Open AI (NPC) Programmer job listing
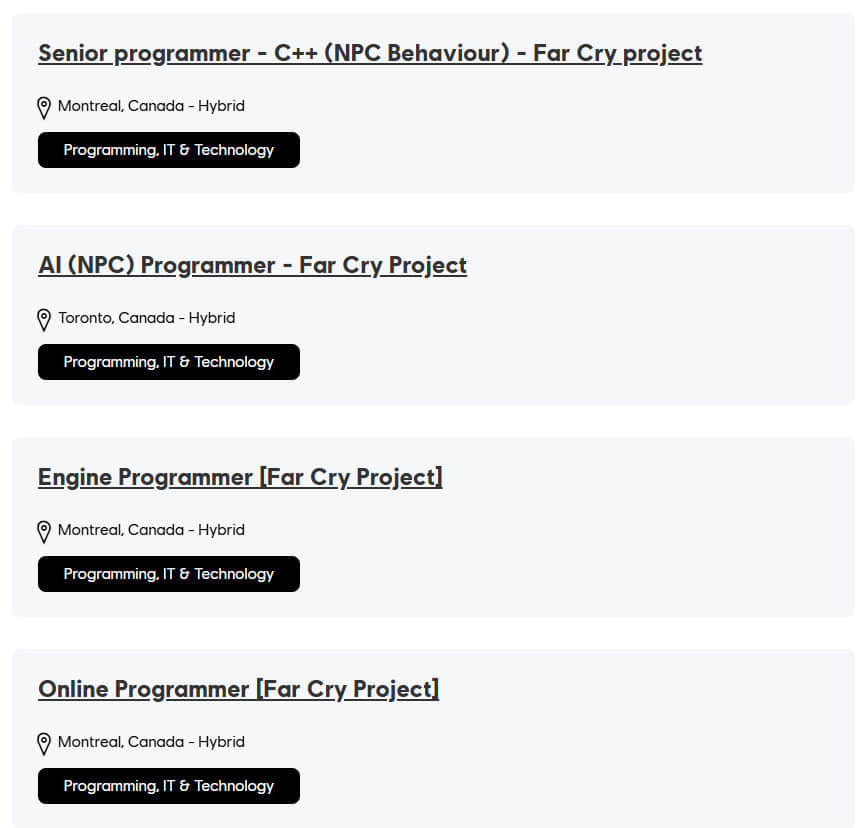Screen dimensions: 867x828 click(252, 265)
